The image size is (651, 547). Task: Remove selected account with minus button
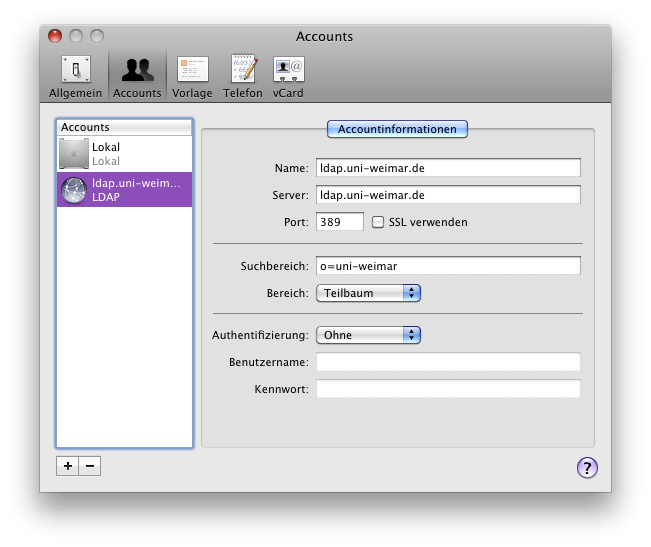click(89, 466)
